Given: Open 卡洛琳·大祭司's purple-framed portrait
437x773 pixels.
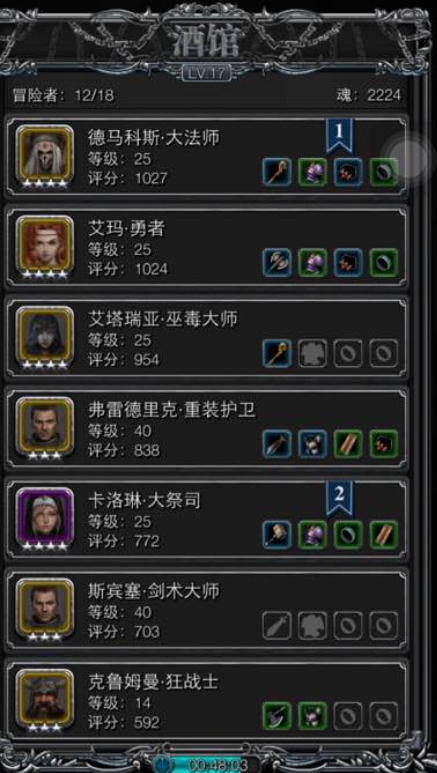Looking at the screenshot, I should [44, 517].
